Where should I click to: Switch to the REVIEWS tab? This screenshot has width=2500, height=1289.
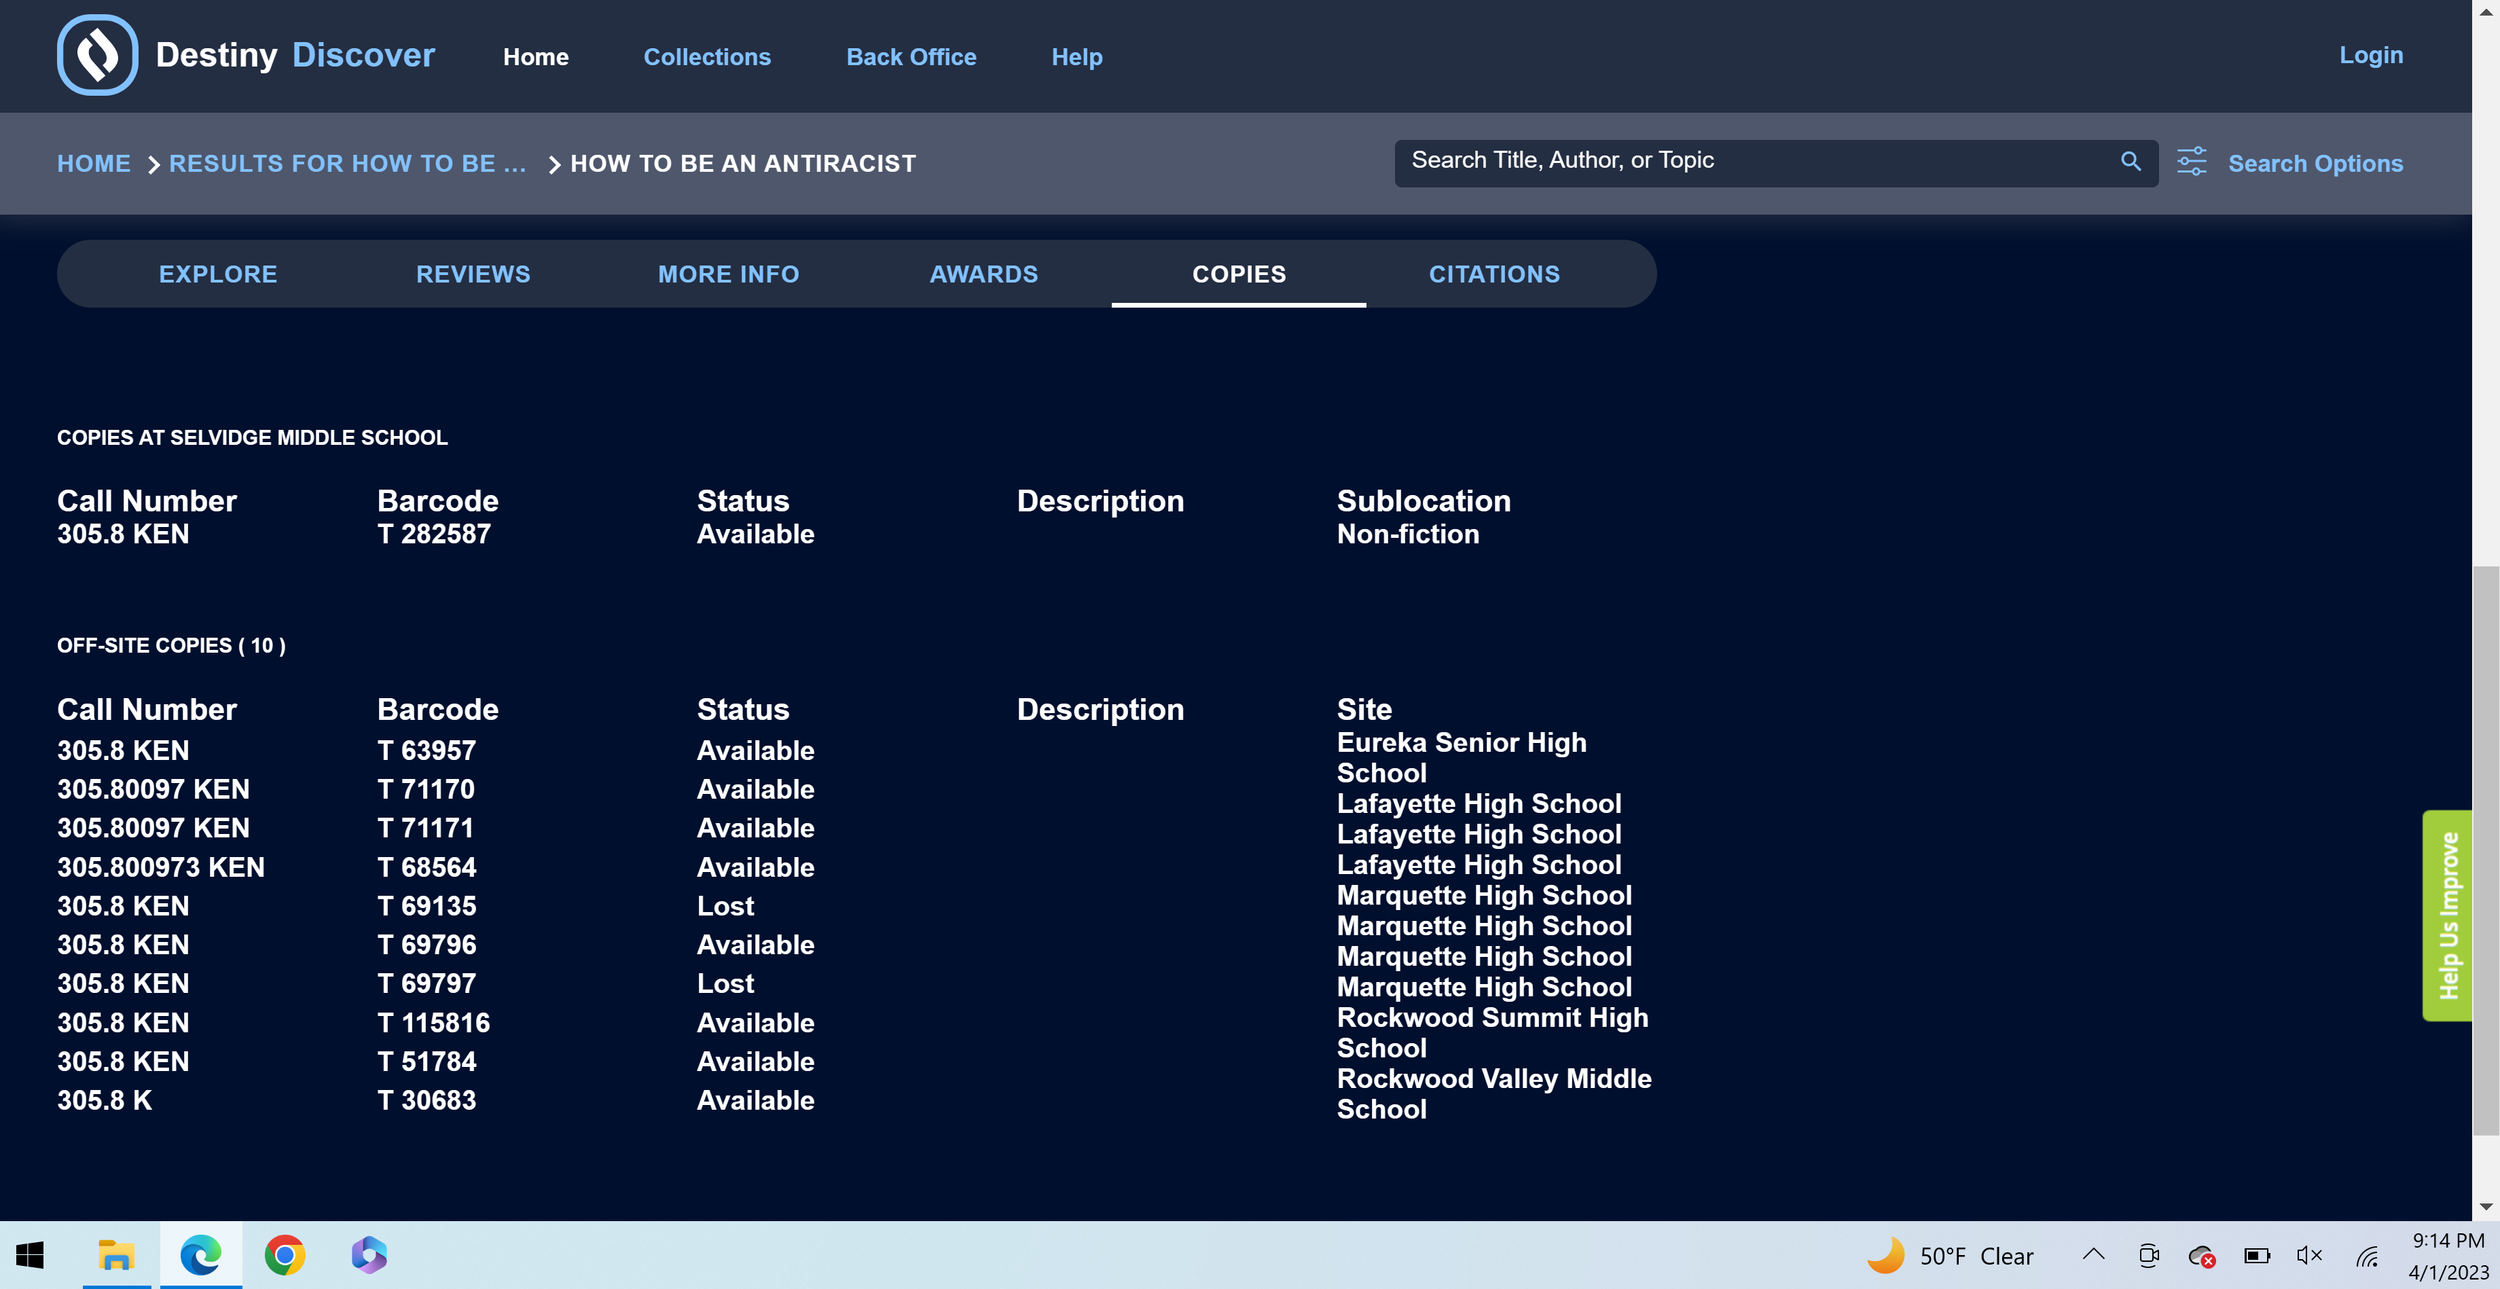(x=473, y=274)
